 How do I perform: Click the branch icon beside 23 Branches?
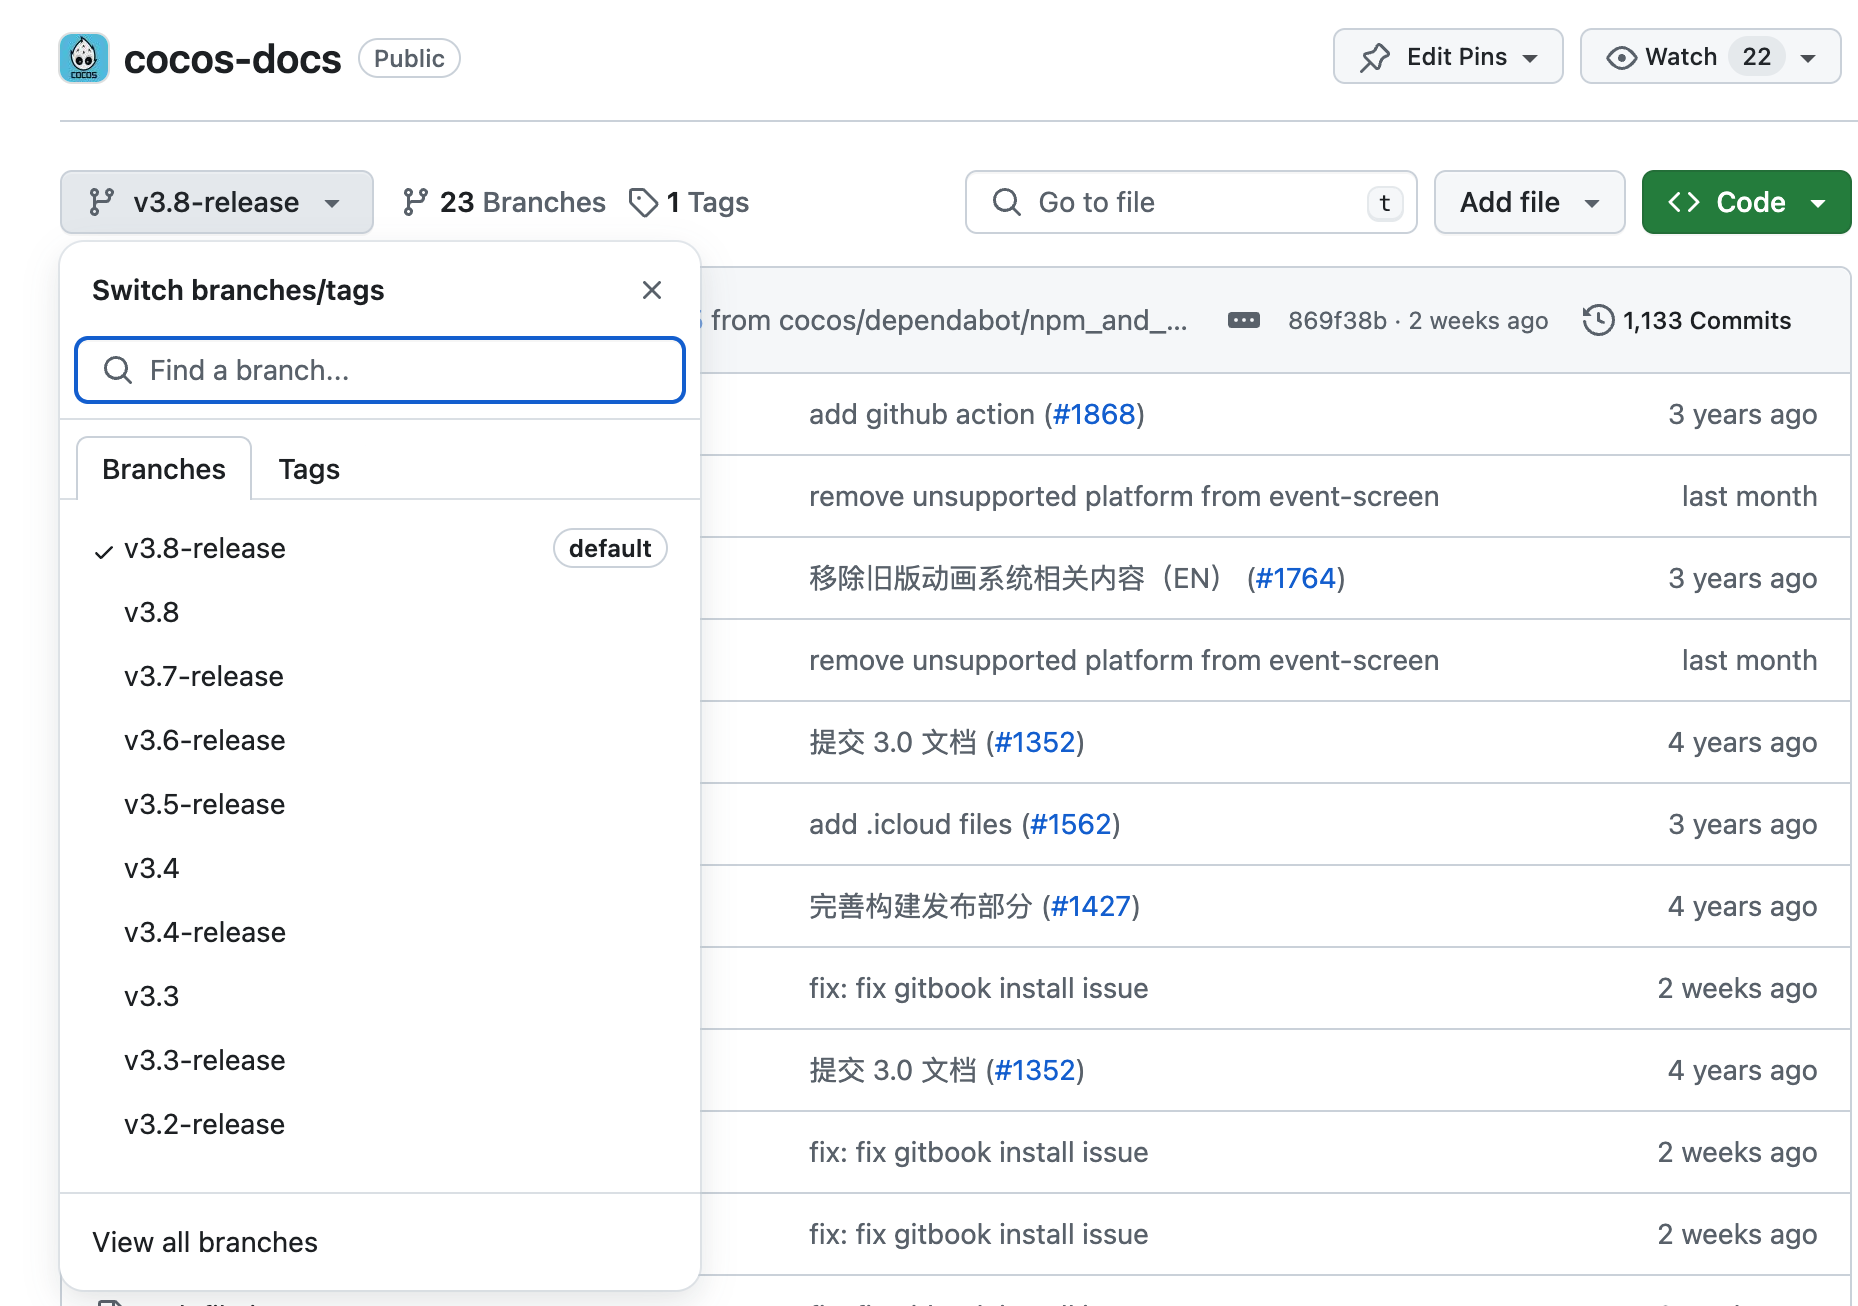415,202
